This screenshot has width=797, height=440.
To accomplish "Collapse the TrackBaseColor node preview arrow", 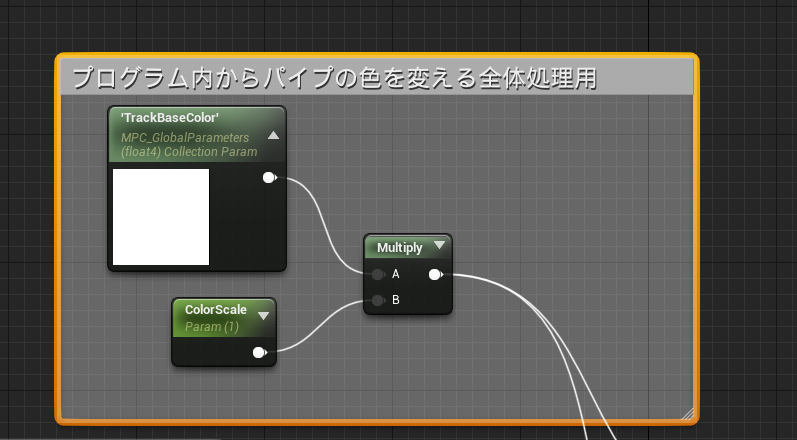I will click(x=273, y=135).
